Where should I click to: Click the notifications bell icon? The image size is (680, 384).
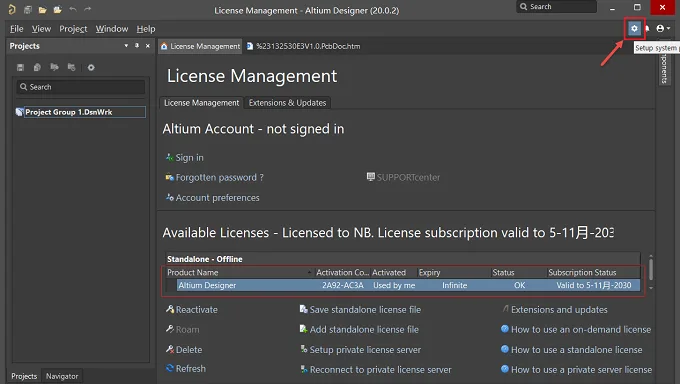[x=647, y=29]
